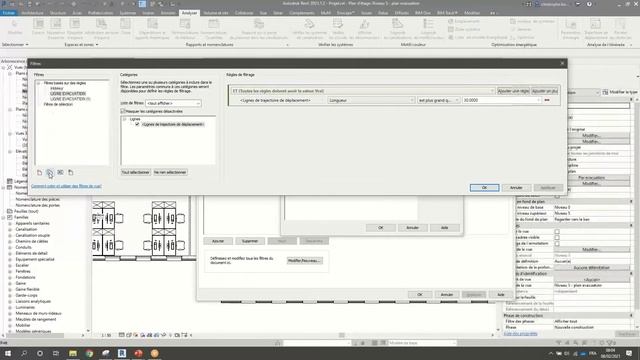The height and width of the screenshot is (360, 640).
Task: Open the Structure ribbon tab
Action: (x=58, y=13)
